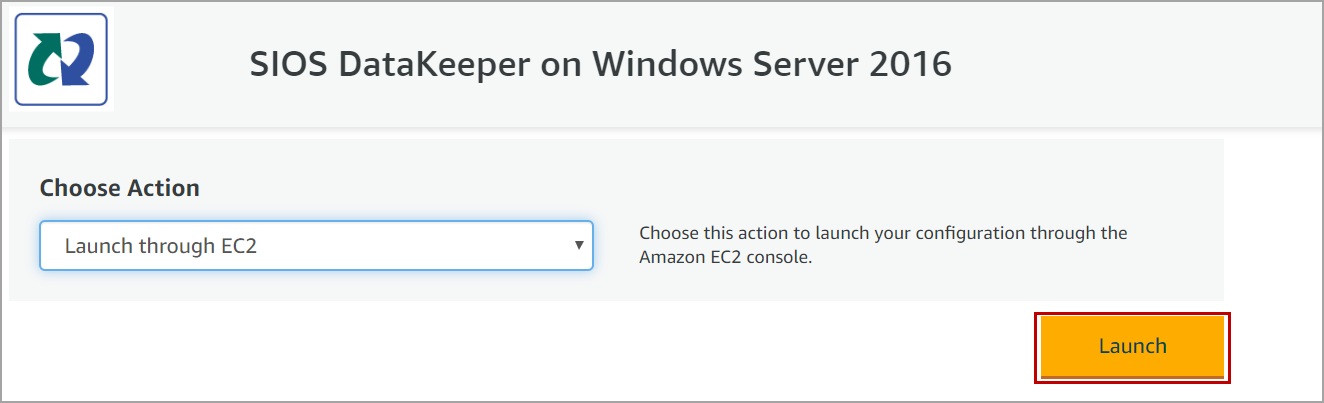Click the word 'Launch' inside the dropdown field

point(95,245)
